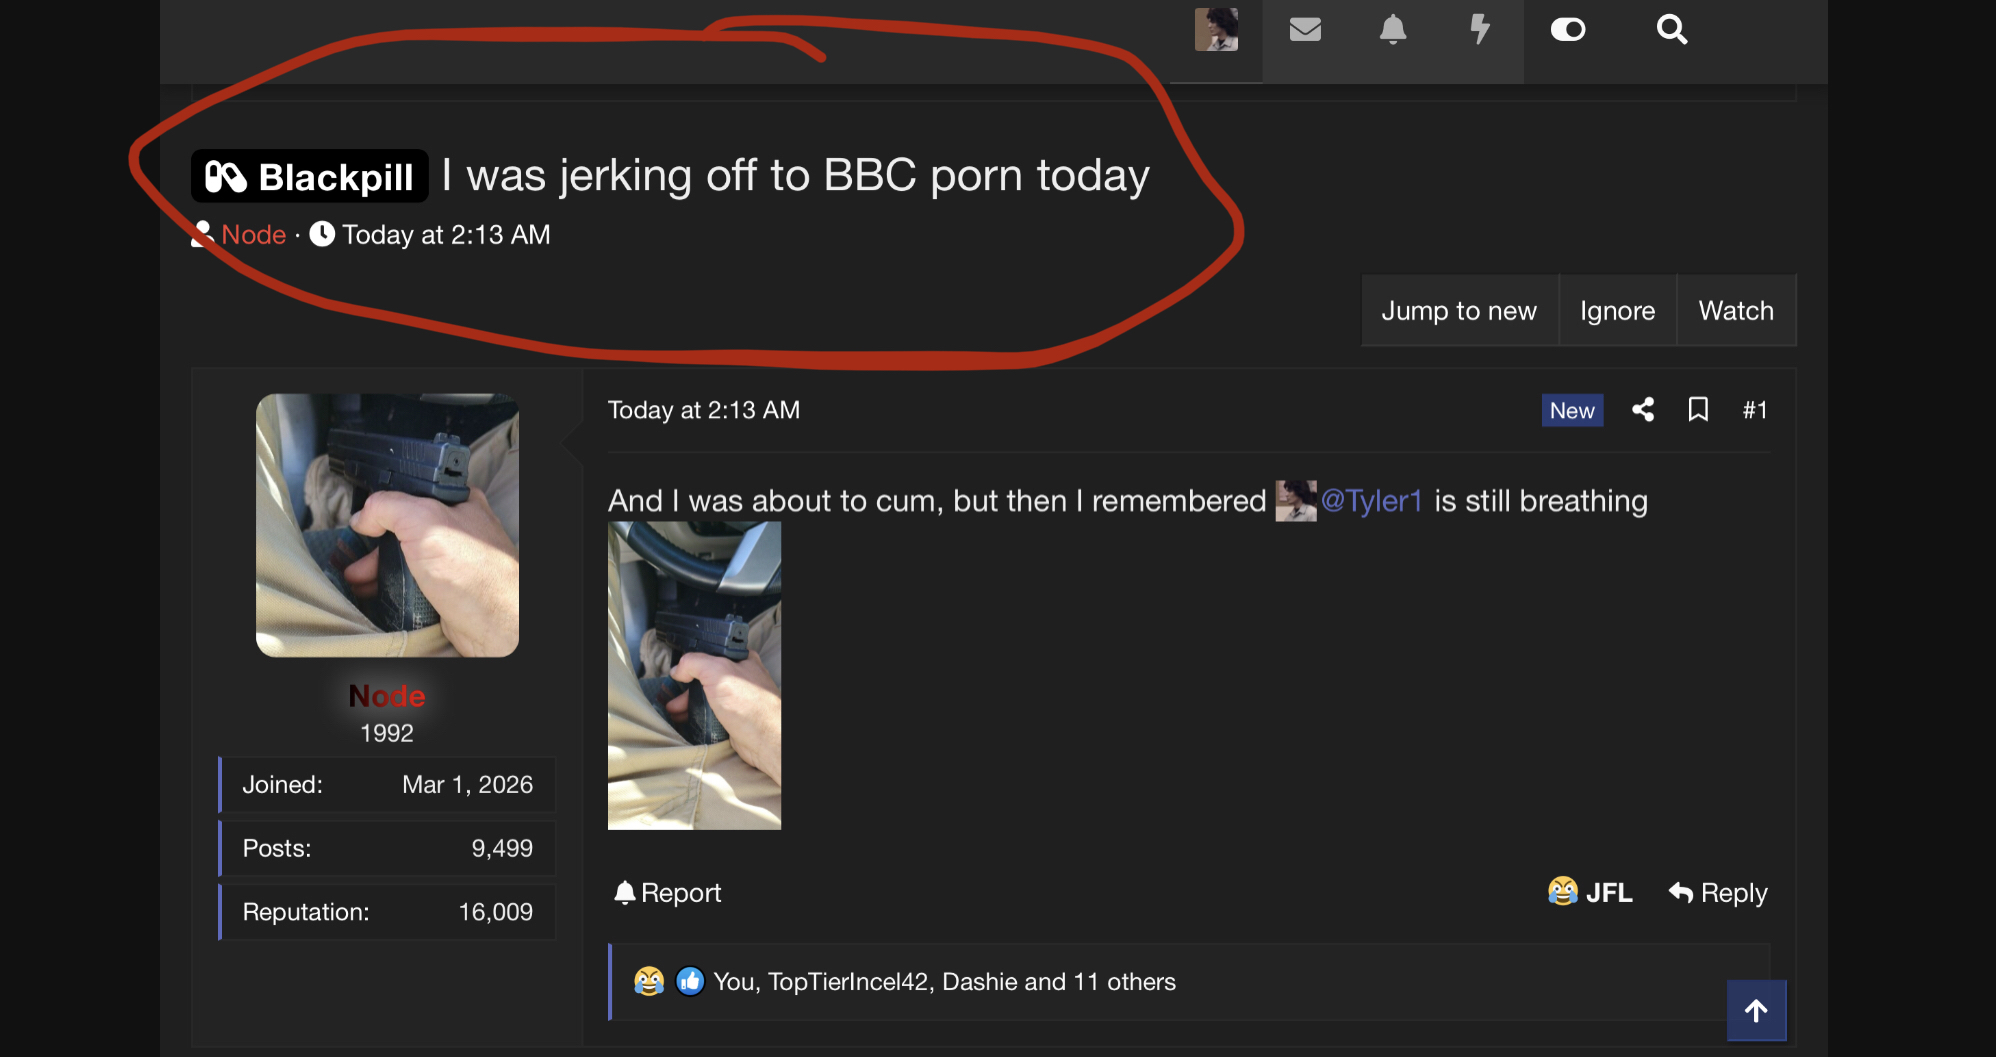
Task: Open notifications bell in top bar
Action: tap(1392, 30)
